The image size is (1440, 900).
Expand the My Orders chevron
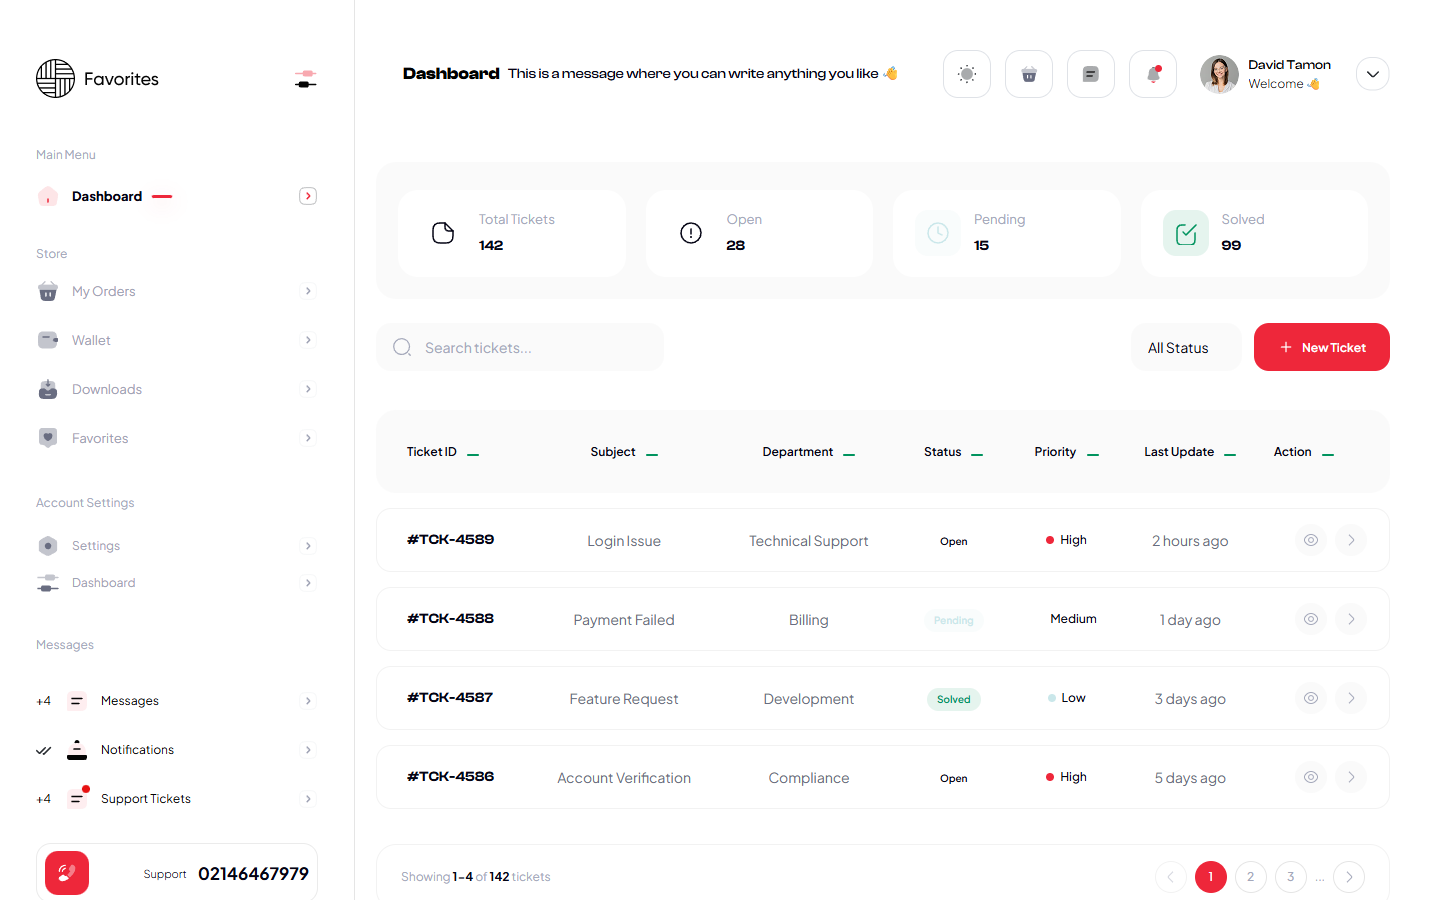click(x=308, y=291)
